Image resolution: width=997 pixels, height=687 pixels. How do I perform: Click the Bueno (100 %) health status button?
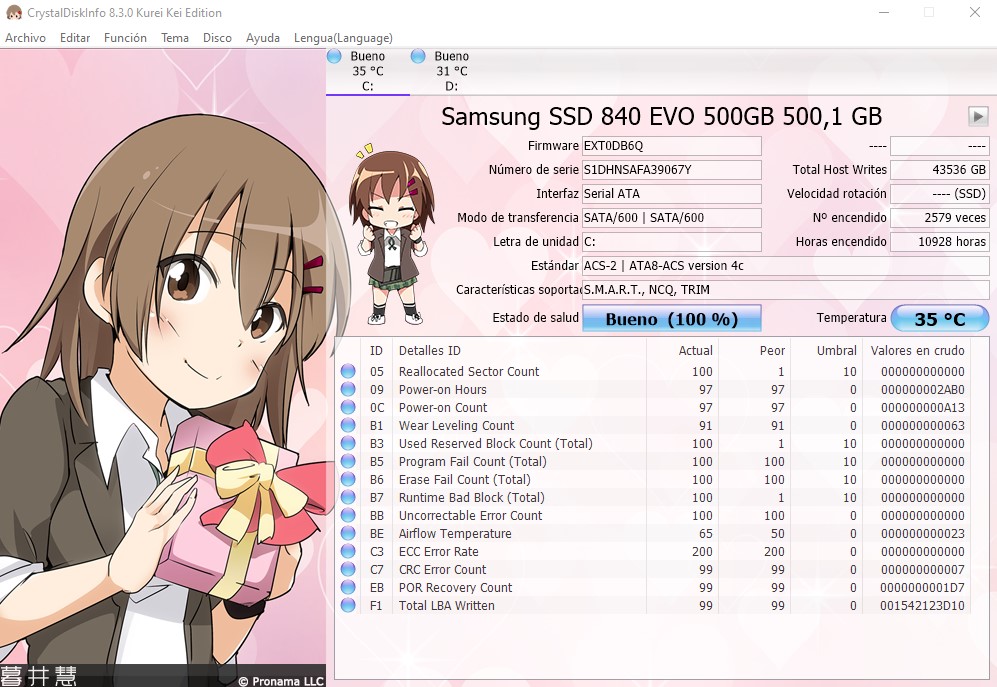tap(671, 318)
